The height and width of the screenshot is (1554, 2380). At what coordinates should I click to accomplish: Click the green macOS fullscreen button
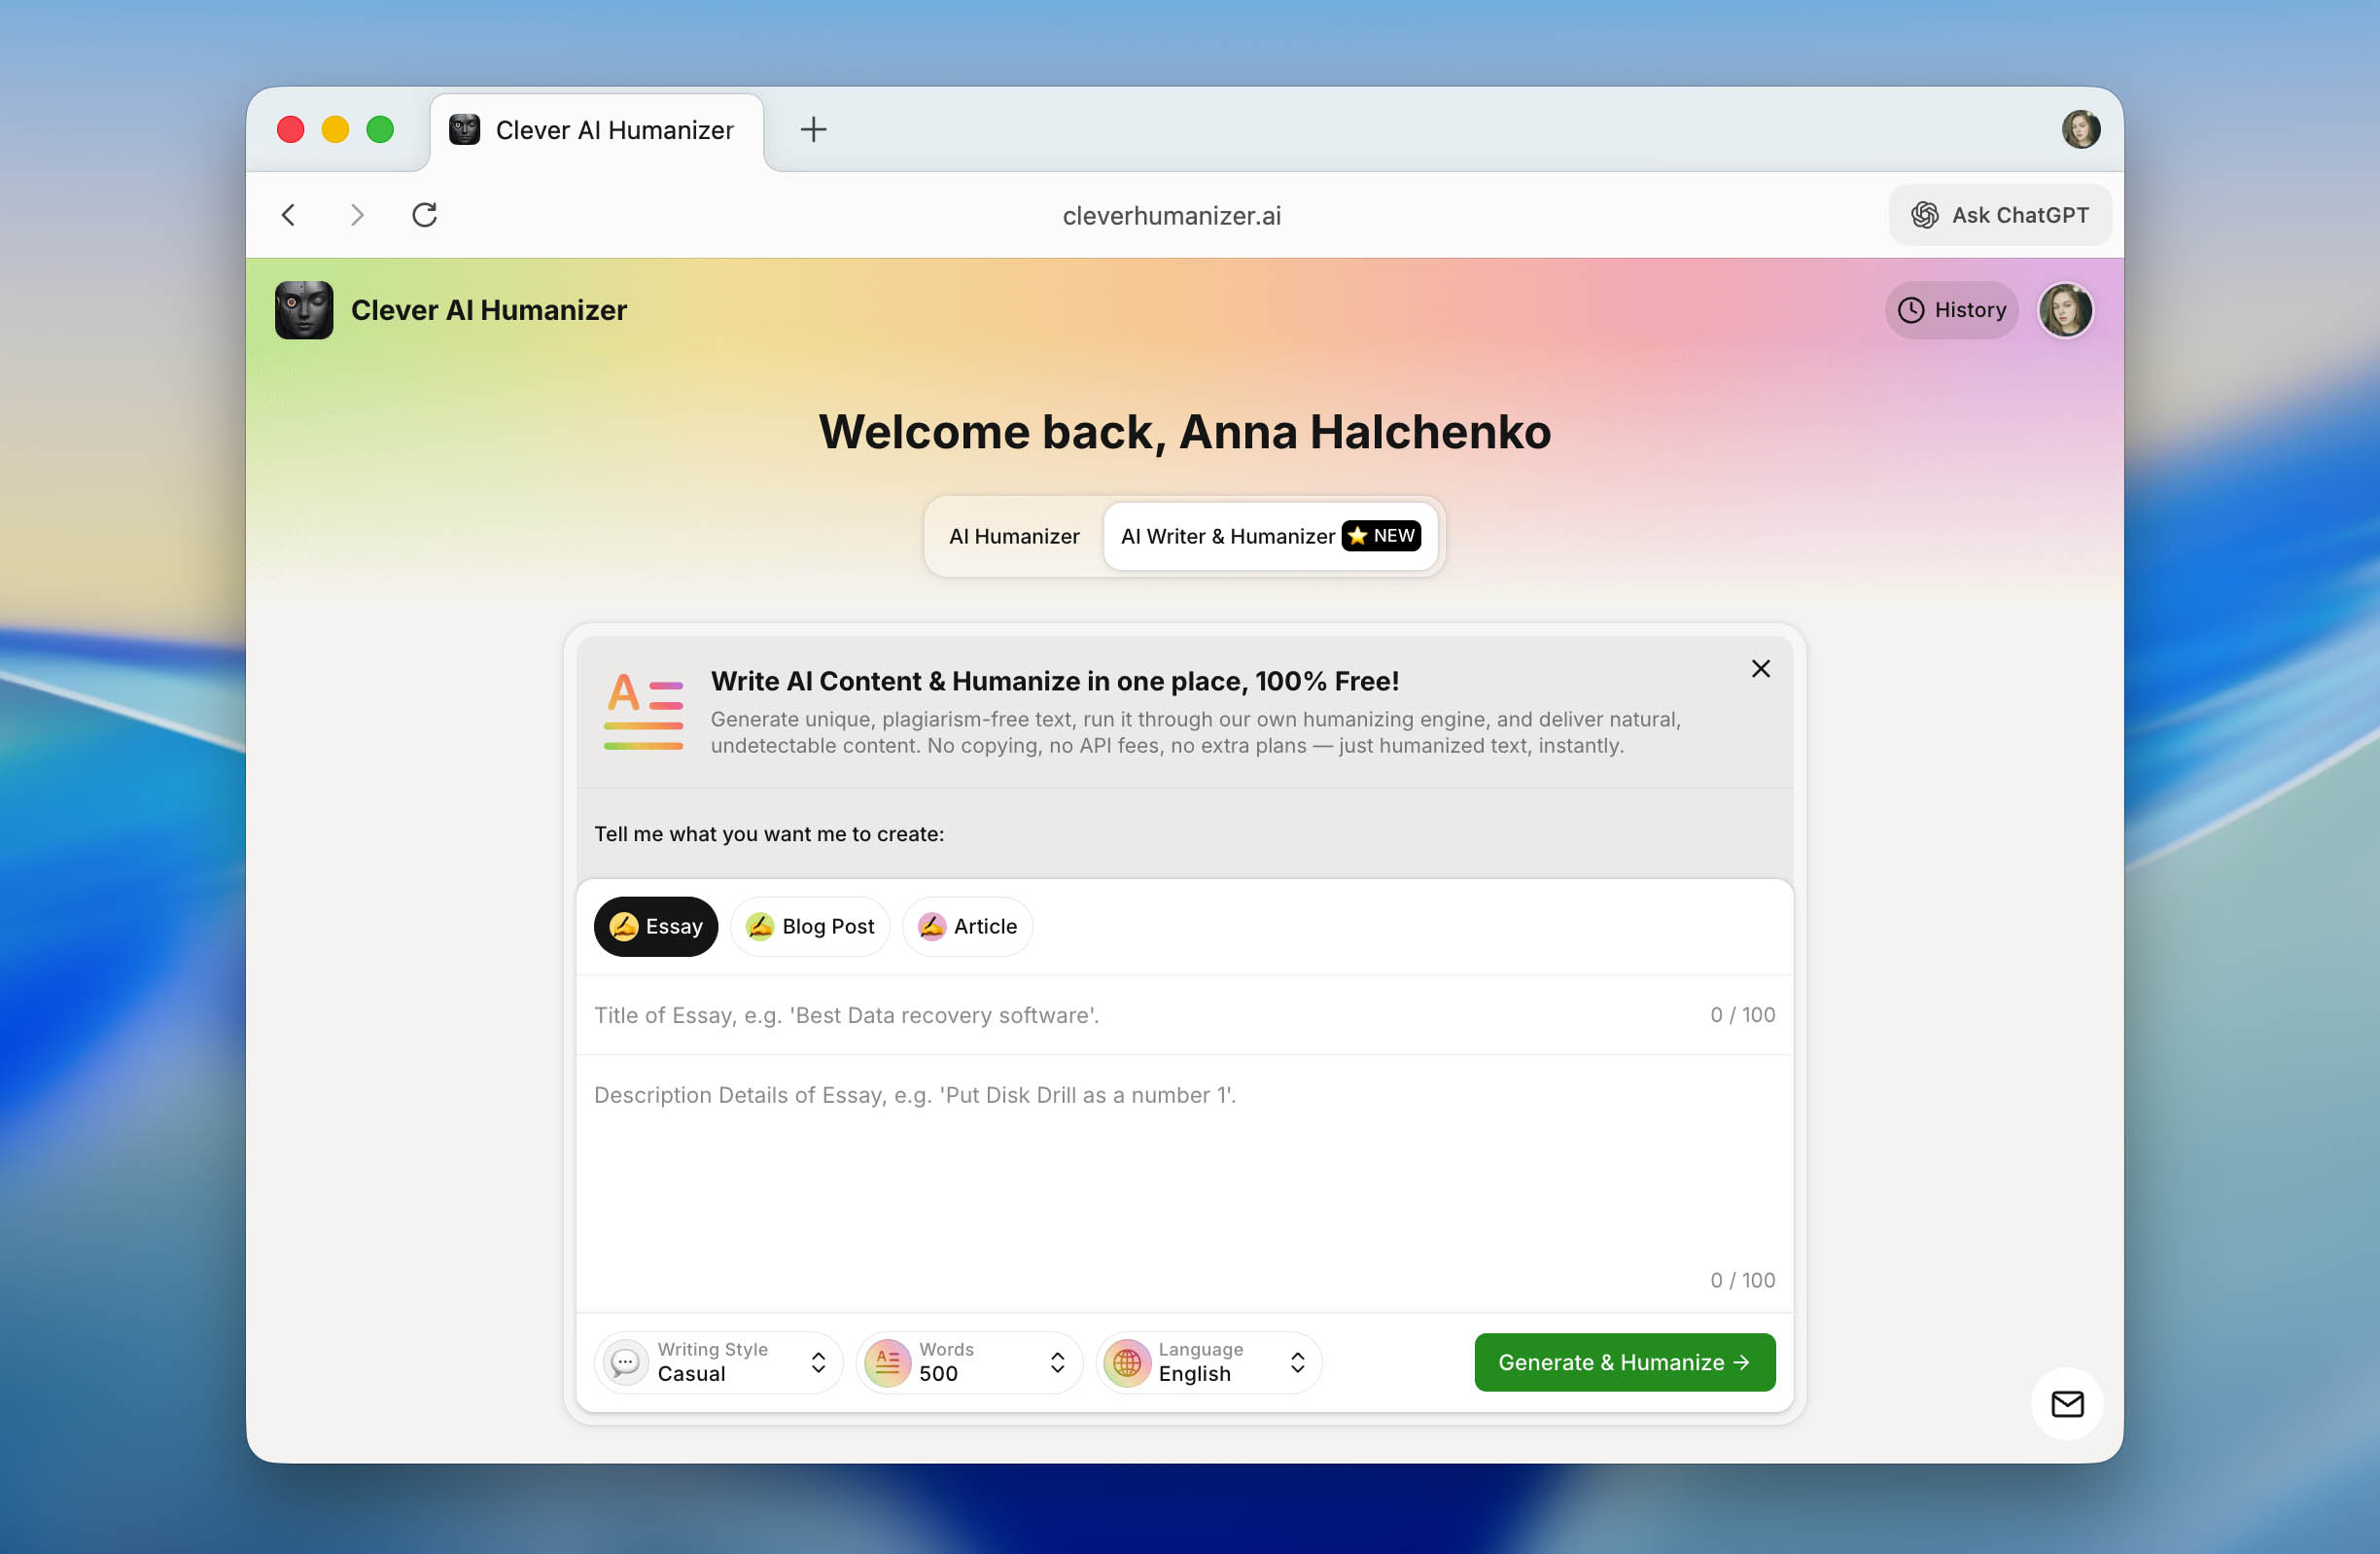click(380, 129)
